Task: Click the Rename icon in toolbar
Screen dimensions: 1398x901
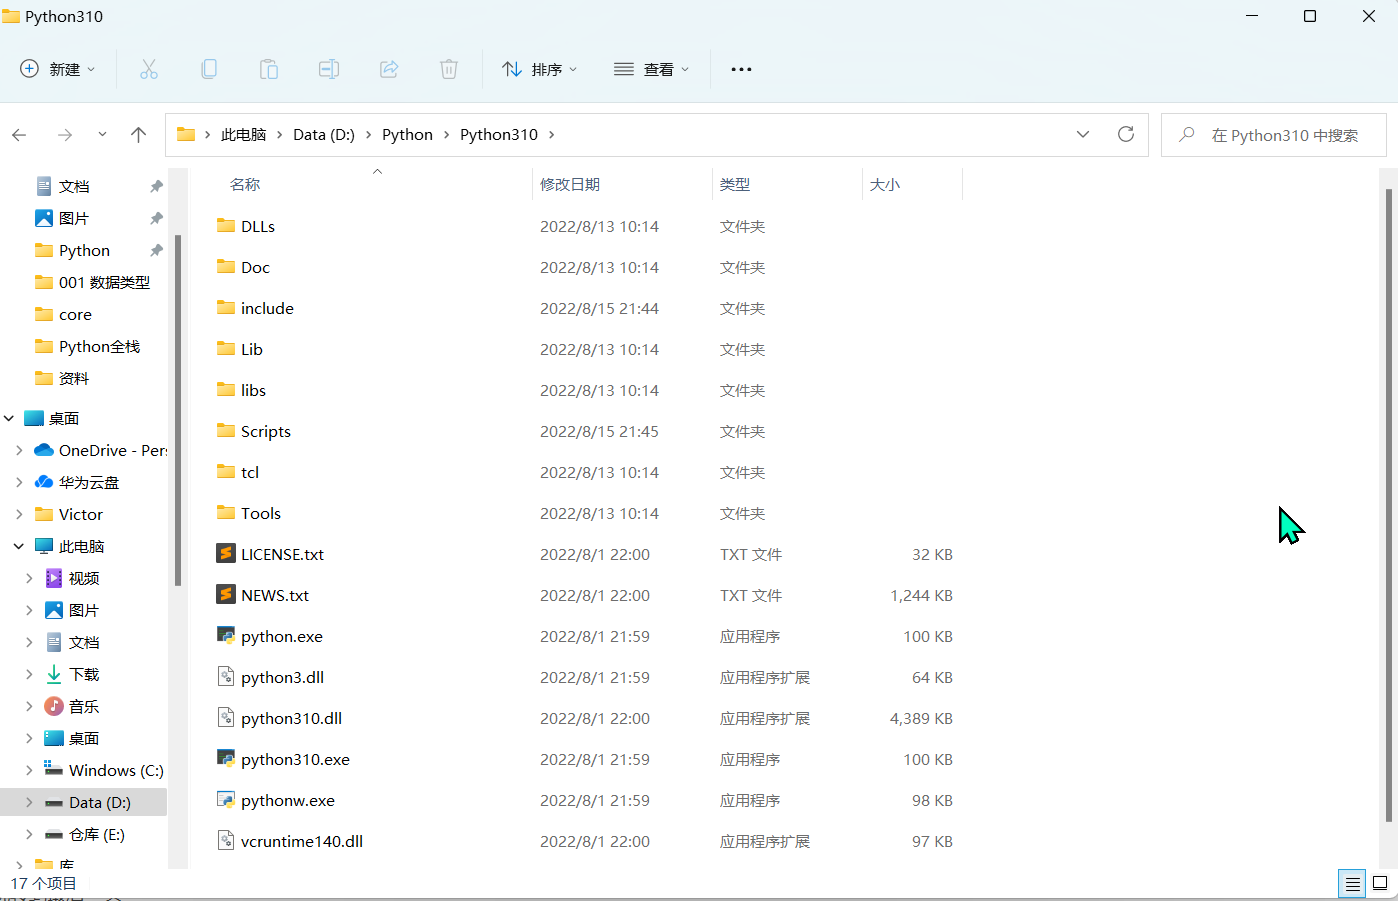Action: tap(329, 69)
